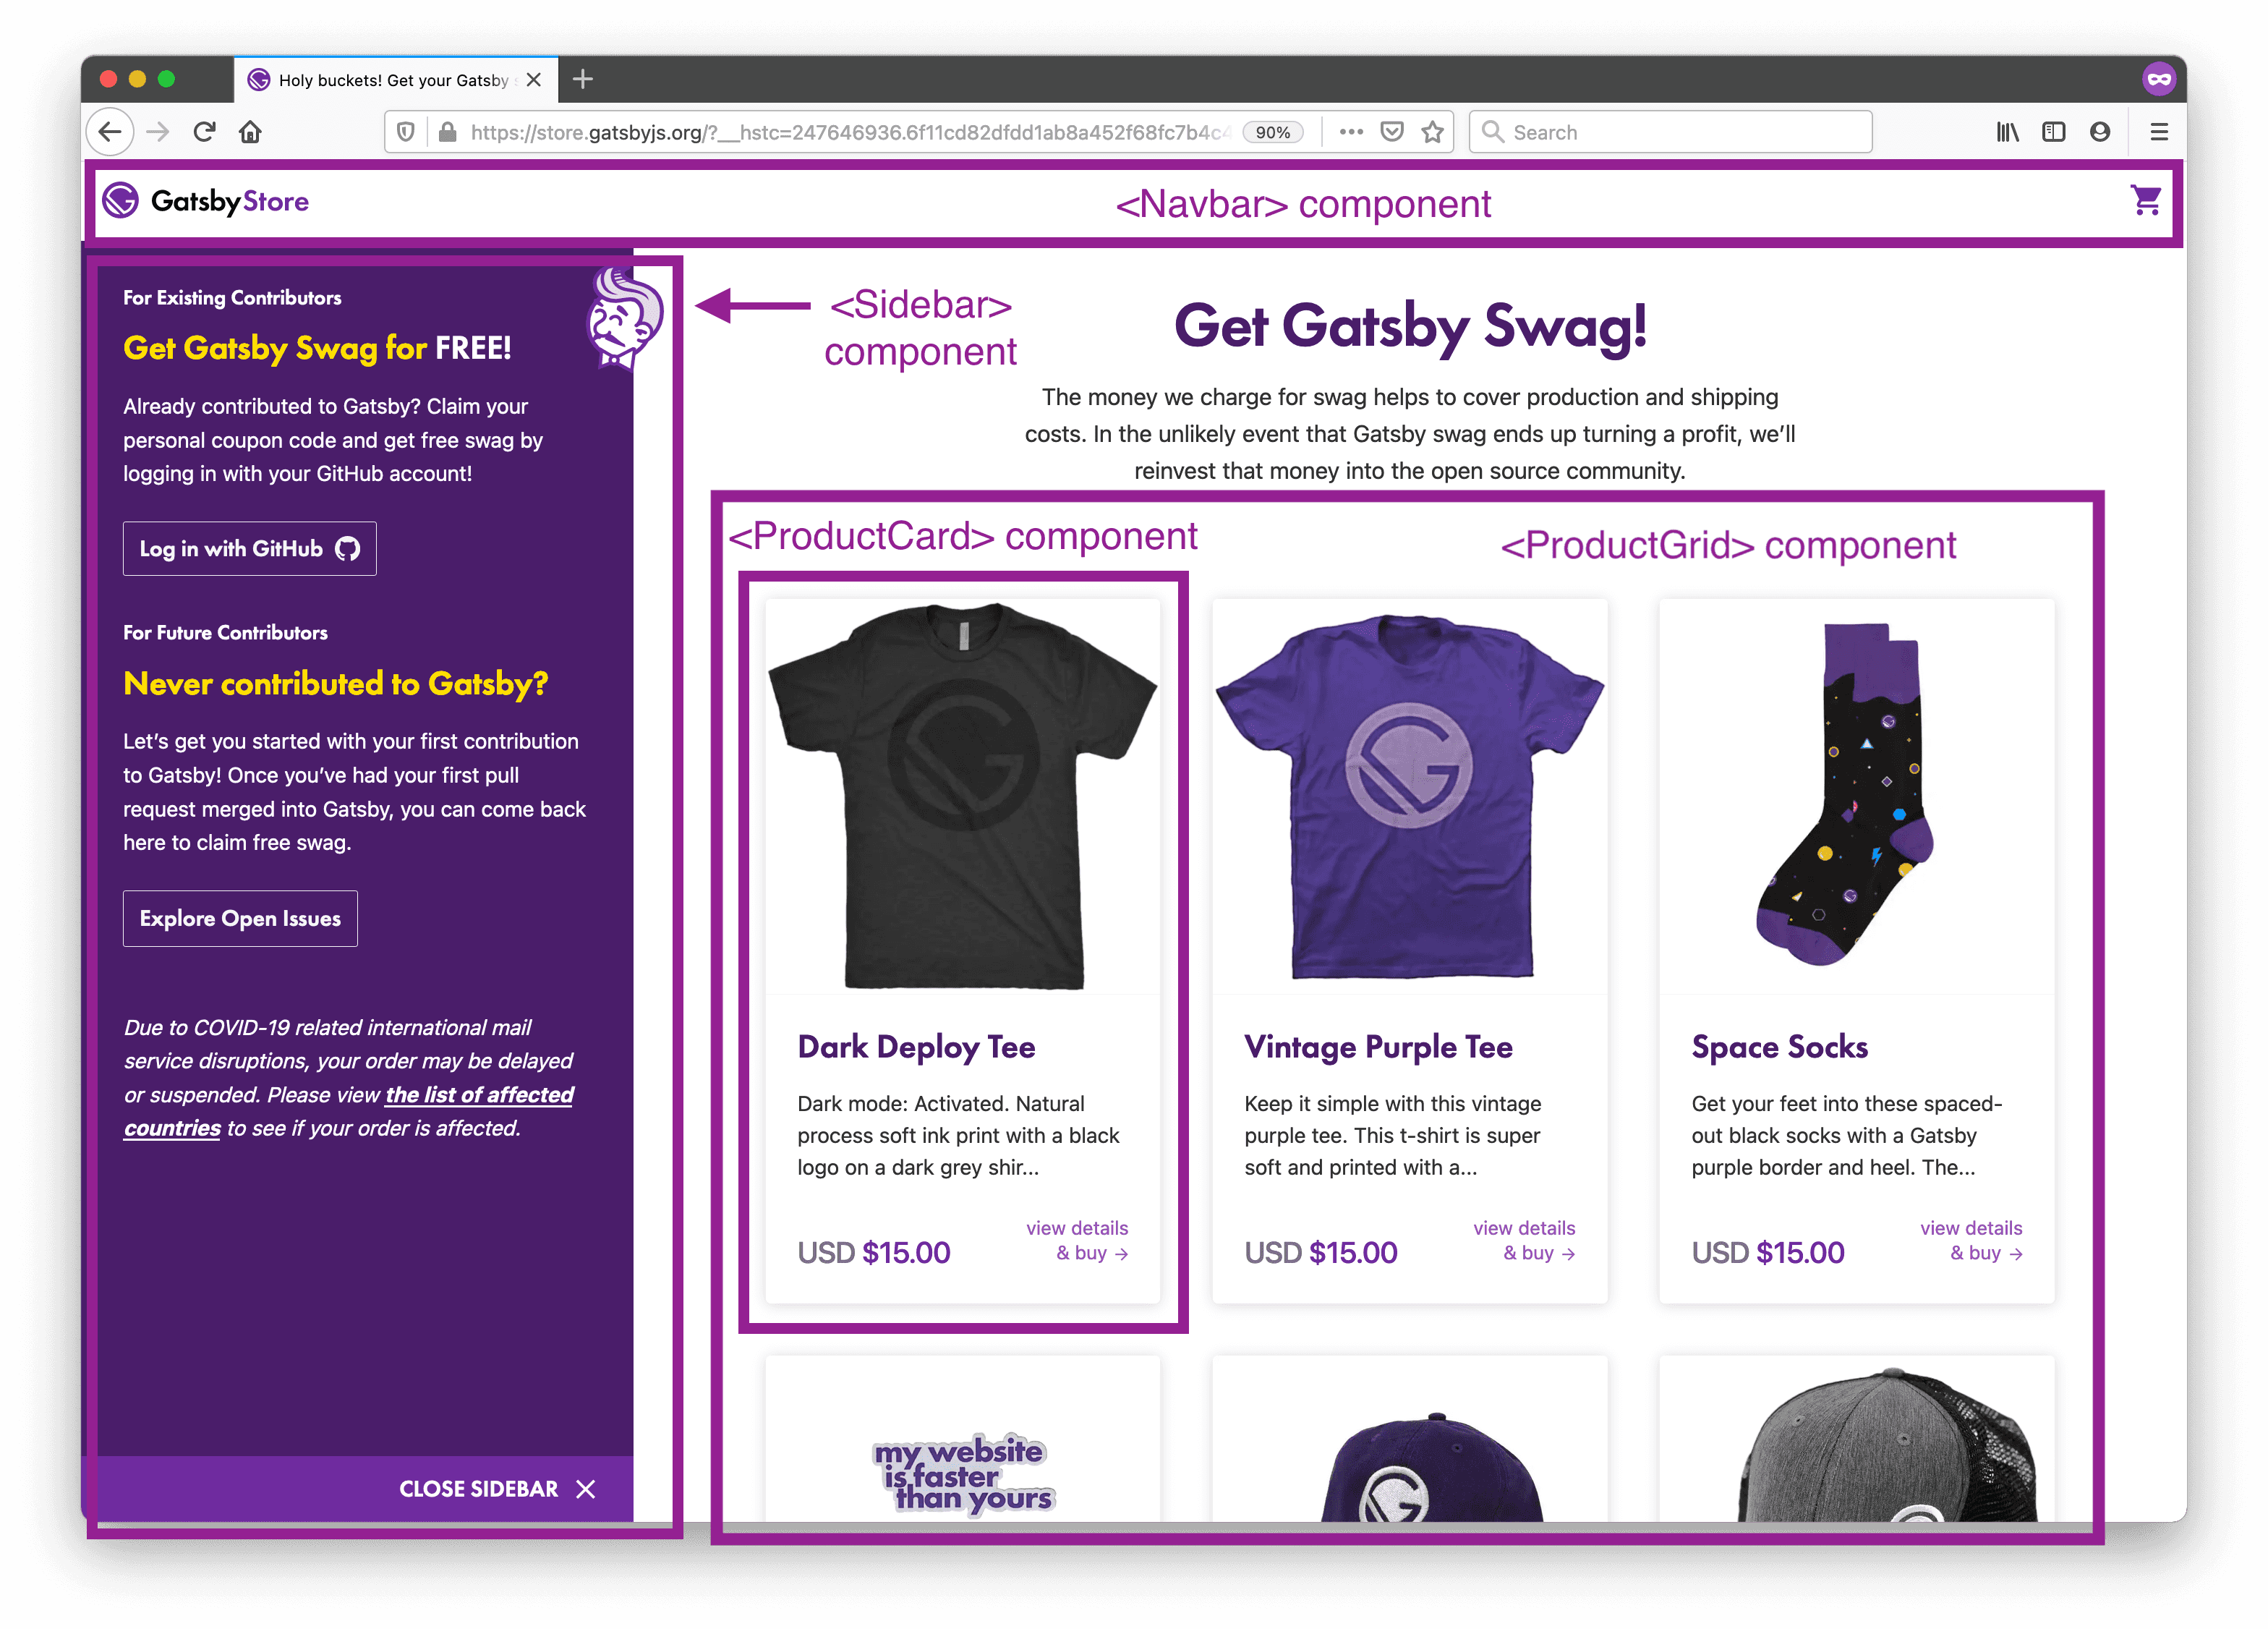Viewport: 2268px width, 1629px height.
Task: Click the Gatsby Store logo icon
Action: [x=121, y=201]
